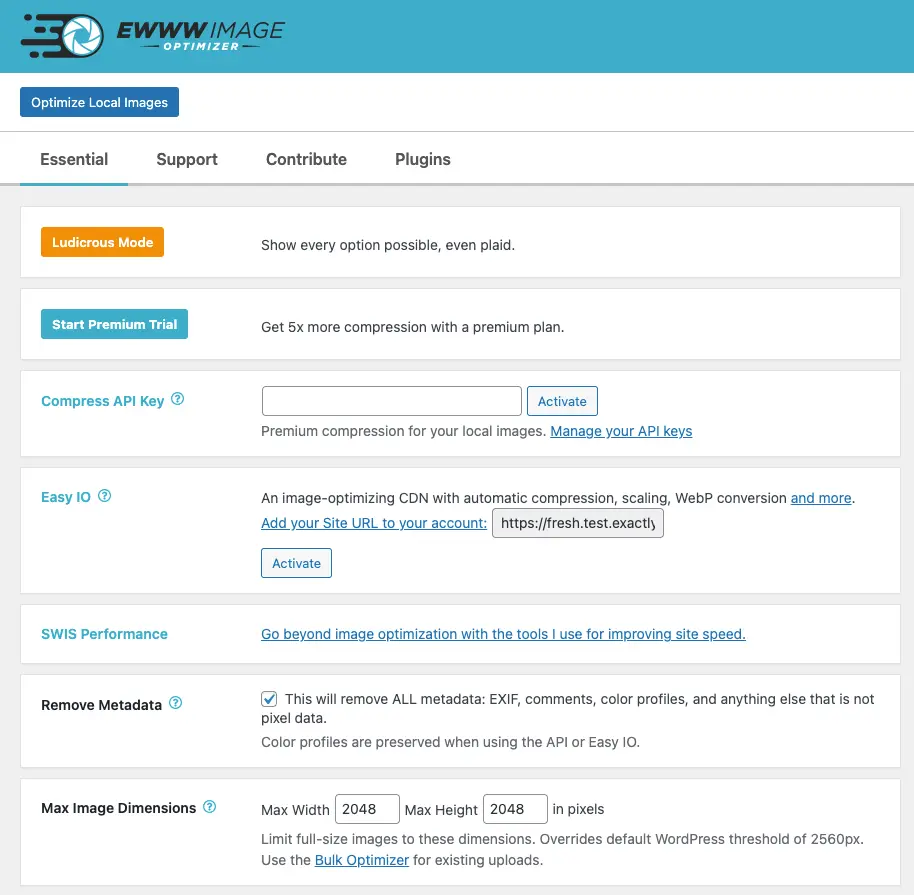Click the SWIS Performance label
Image resolution: width=914 pixels, height=895 pixels.
pyautogui.click(x=104, y=634)
